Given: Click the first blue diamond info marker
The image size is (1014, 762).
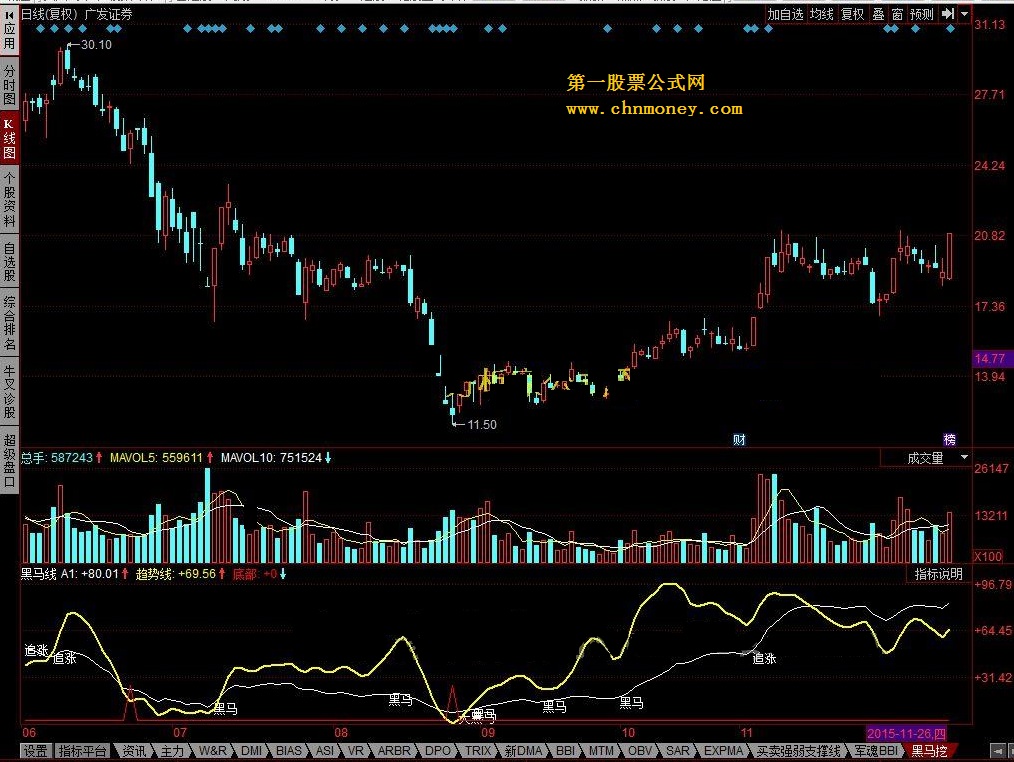Looking at the screenshot, I should click(x=41, y=28).
